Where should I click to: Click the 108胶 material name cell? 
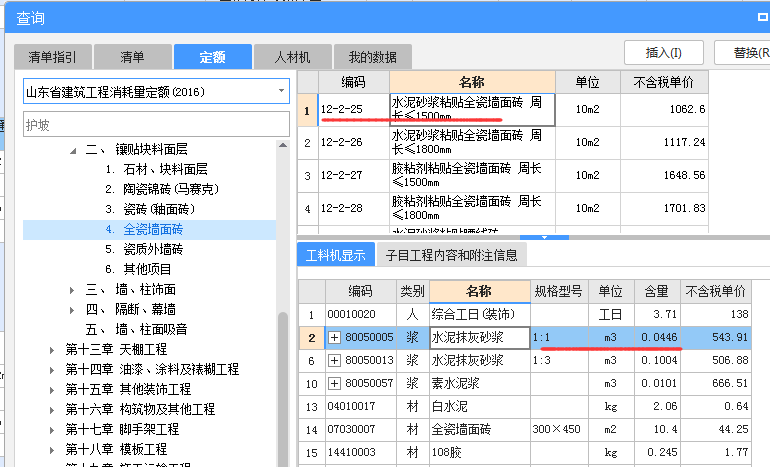[x=480, y=452]
